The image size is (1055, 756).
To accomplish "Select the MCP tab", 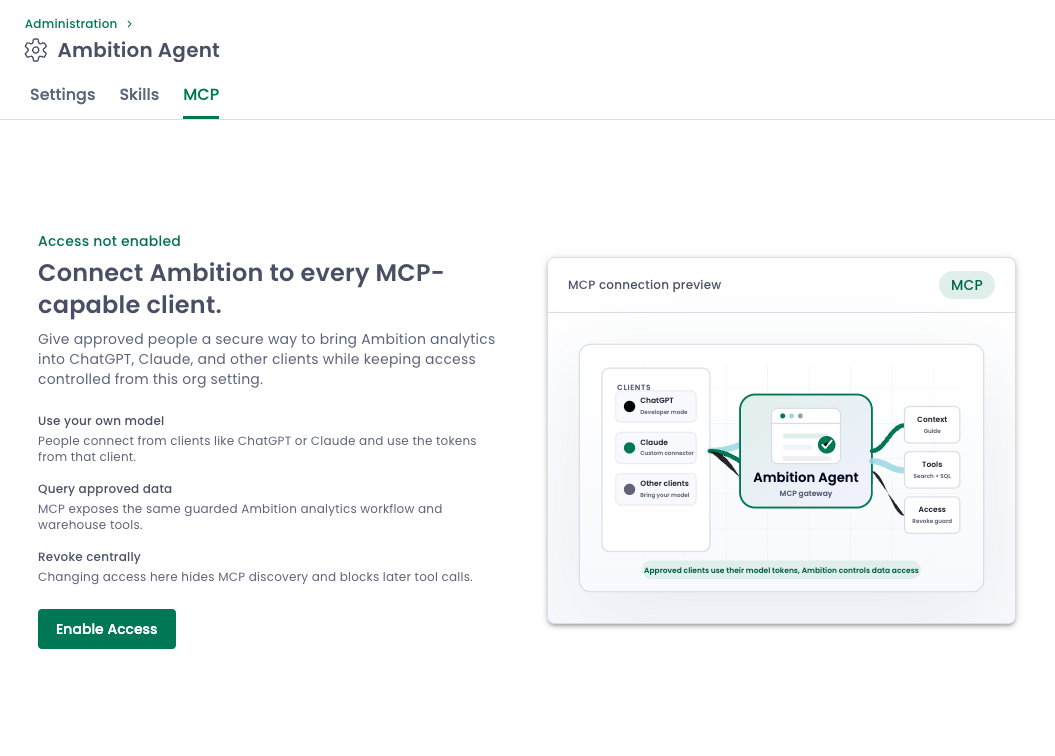I will (201, 95).
